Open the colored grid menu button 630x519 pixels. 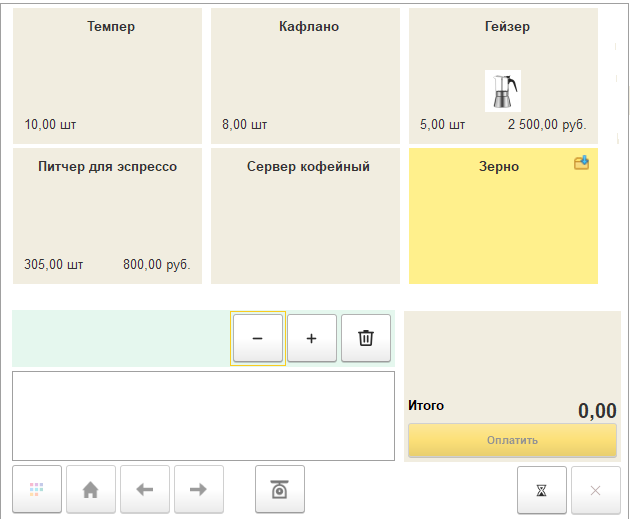point(37,489)
